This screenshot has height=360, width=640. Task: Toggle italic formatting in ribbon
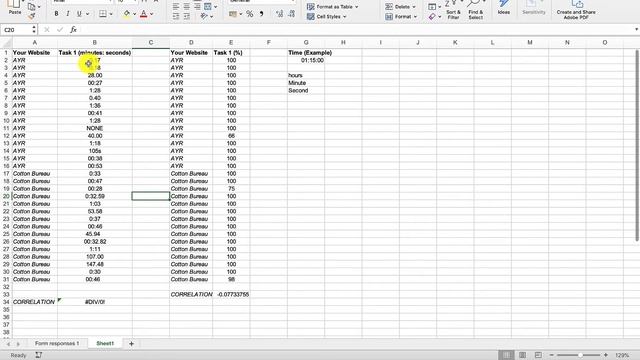[x=67, y=14]
